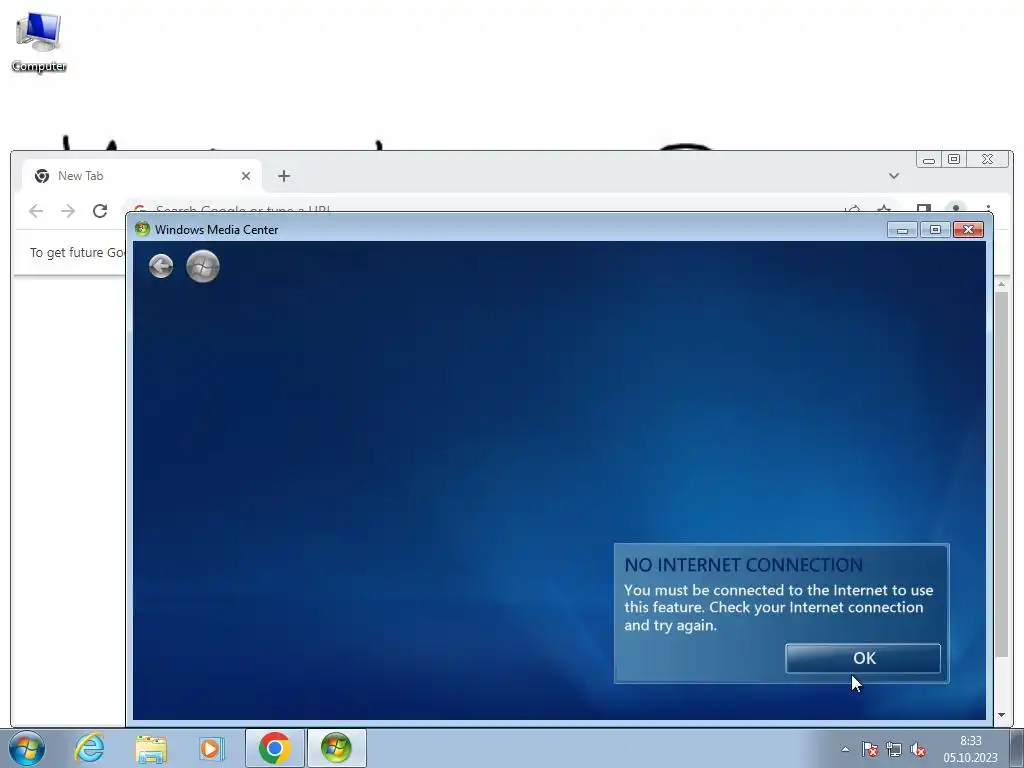Maximize the Chrome window

tap(954, 159)
